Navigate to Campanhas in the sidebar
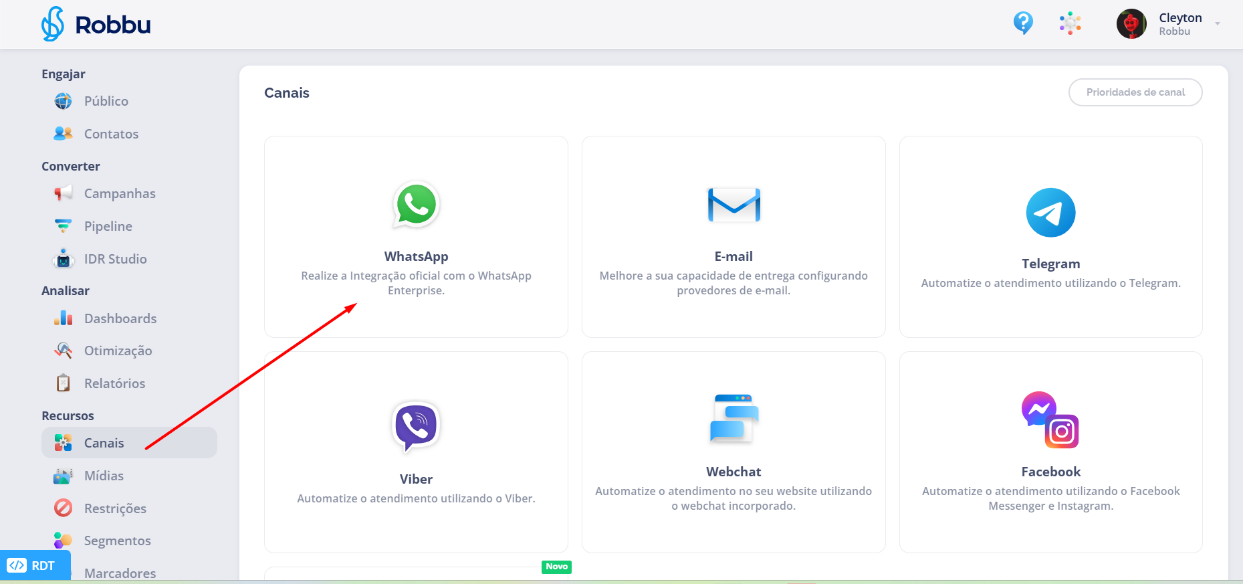 pyautogui.click(x=119, y=193)
